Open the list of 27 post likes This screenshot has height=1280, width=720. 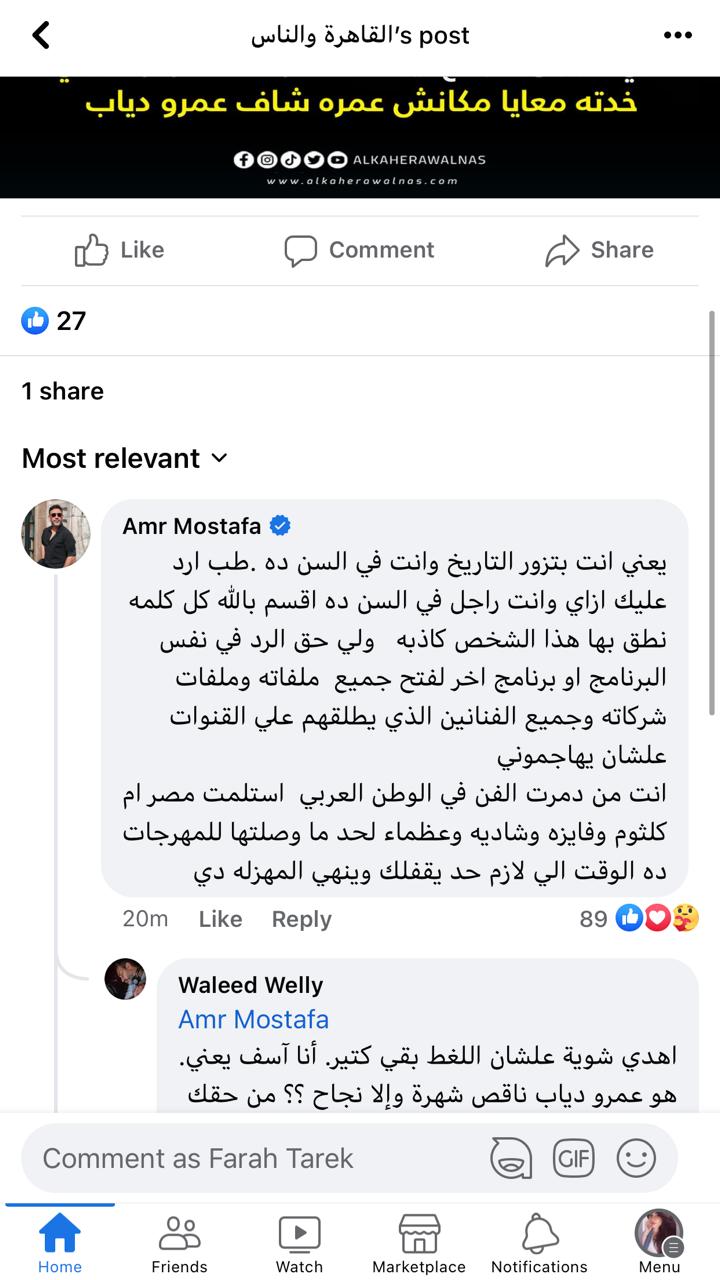point(54,321)
